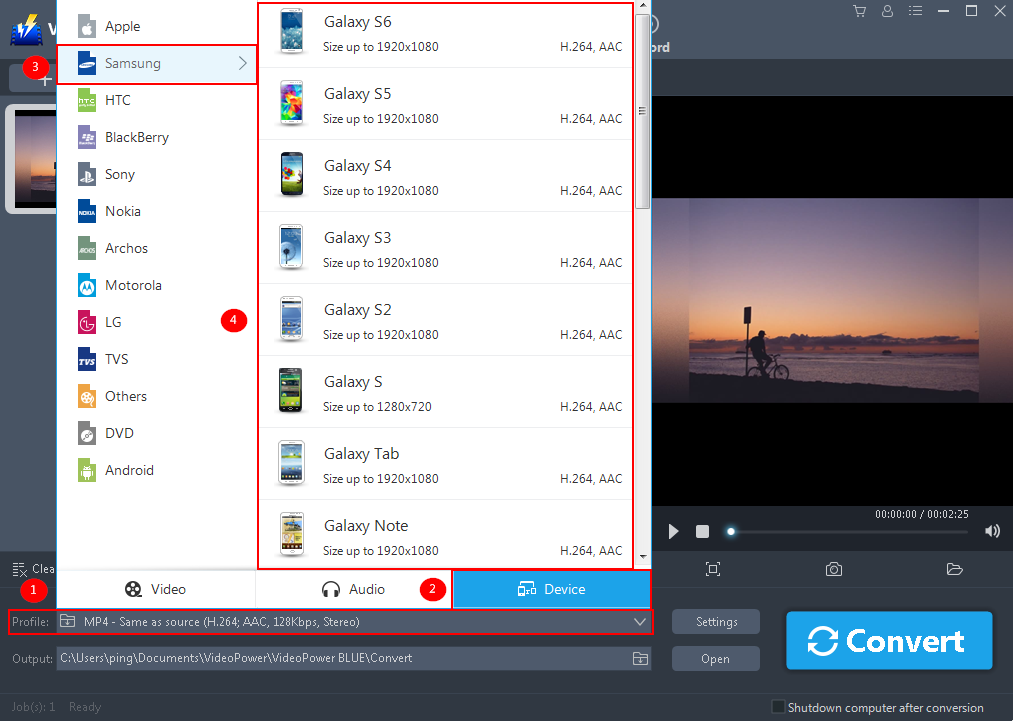
Task: Choose the Galaxy Note profile
Action: coord(446,535)
